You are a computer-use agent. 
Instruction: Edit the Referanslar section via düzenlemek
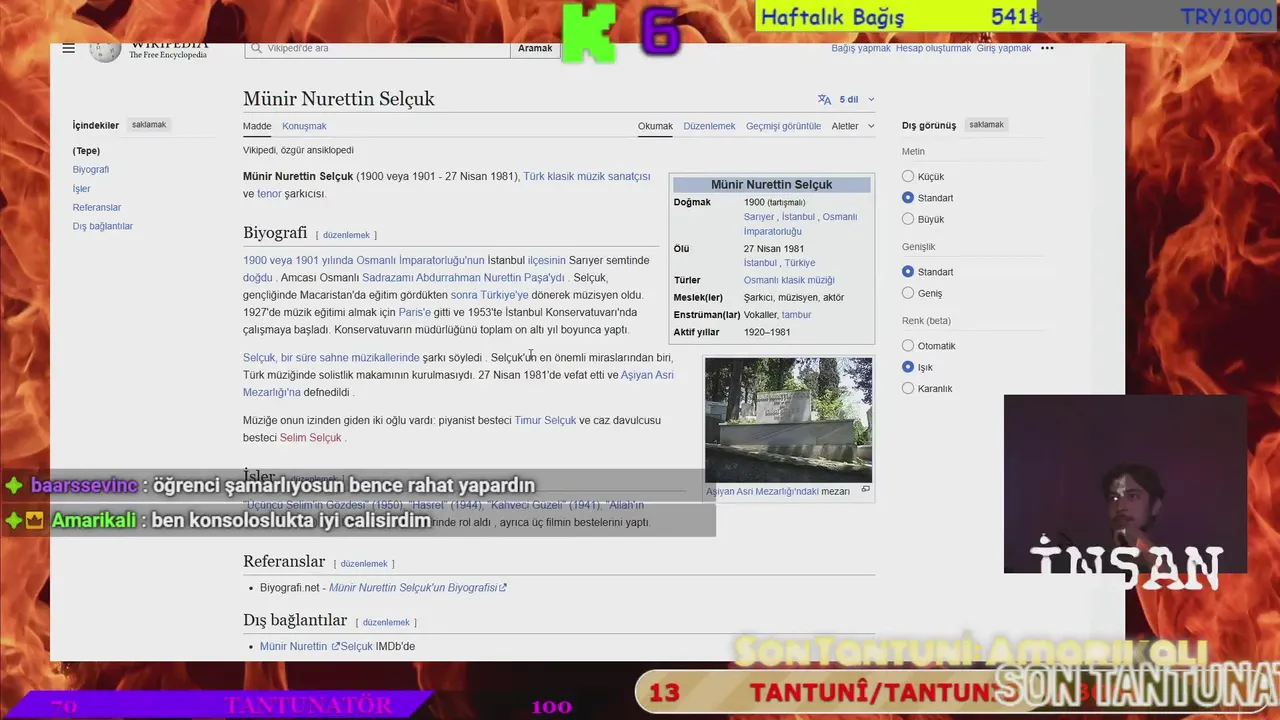[x=364, y=564]
